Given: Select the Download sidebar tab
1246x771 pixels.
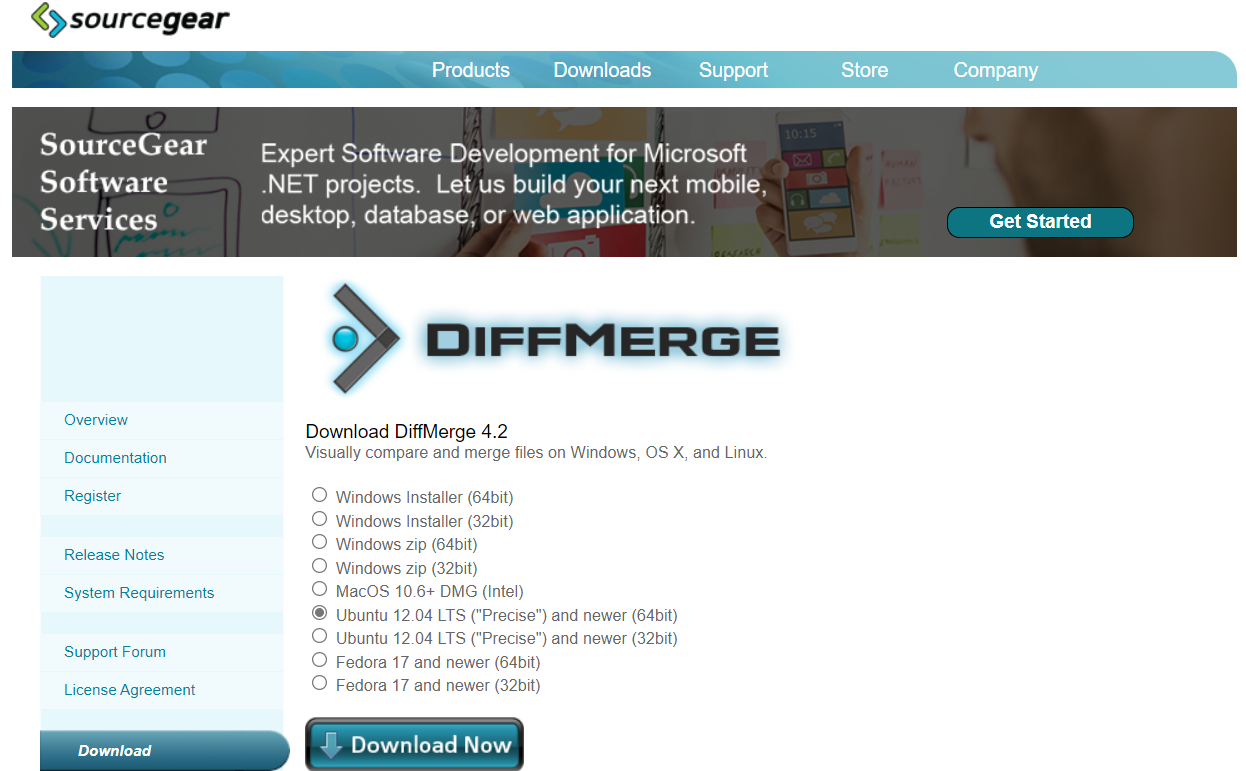Looking at the screenshot, I should tap(165, 750).
